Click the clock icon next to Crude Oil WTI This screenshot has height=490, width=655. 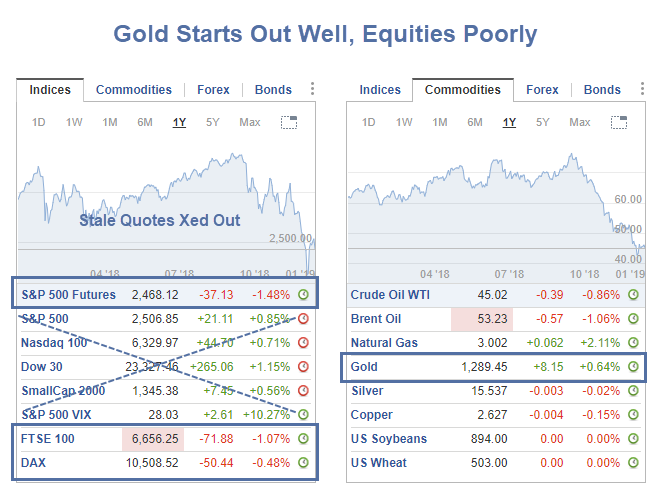point(633,295)
